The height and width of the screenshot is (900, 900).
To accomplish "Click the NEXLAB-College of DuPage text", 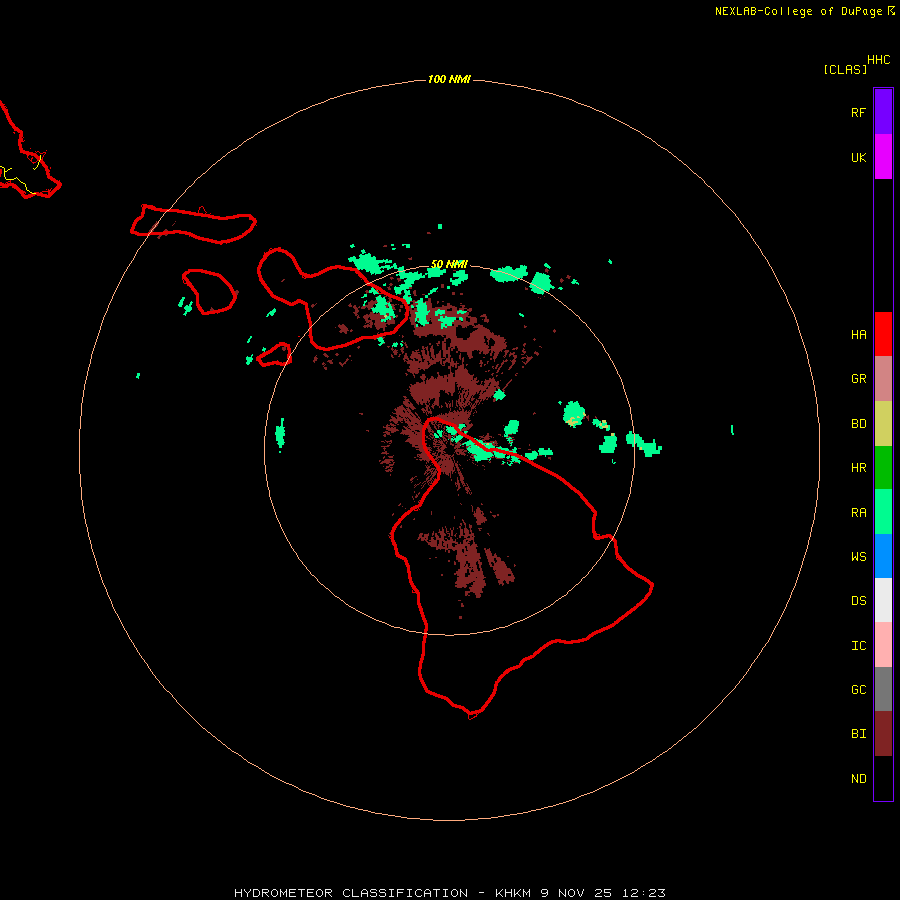I will [x=798, y=11].
